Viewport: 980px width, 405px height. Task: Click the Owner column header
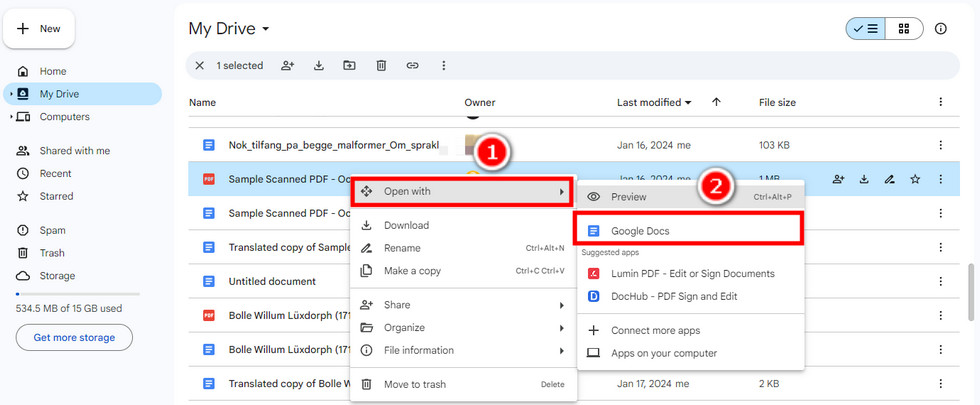click(x=479, y=102)
